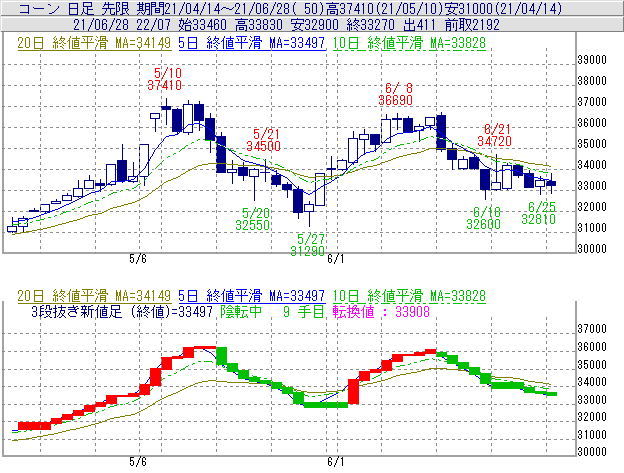The height and width of the screenshot is (473, 624).
Task: Click the 5/20 32550 low label
Action: point(253,219)
